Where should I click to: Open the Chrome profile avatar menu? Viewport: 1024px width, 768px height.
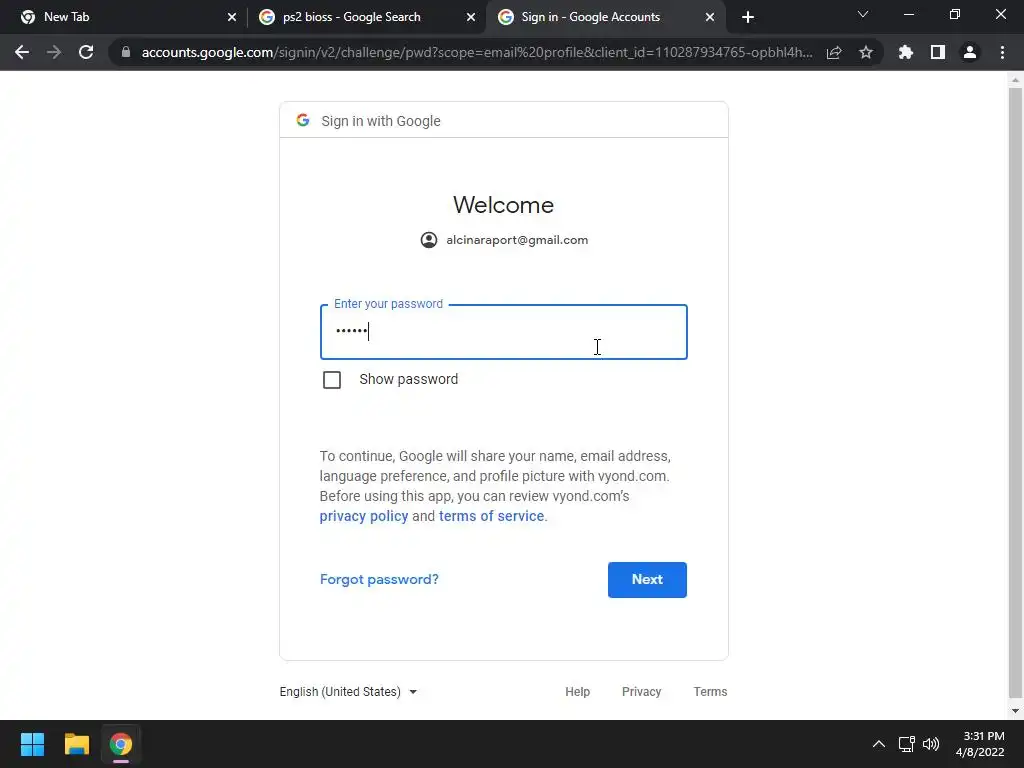coord(970,52)
